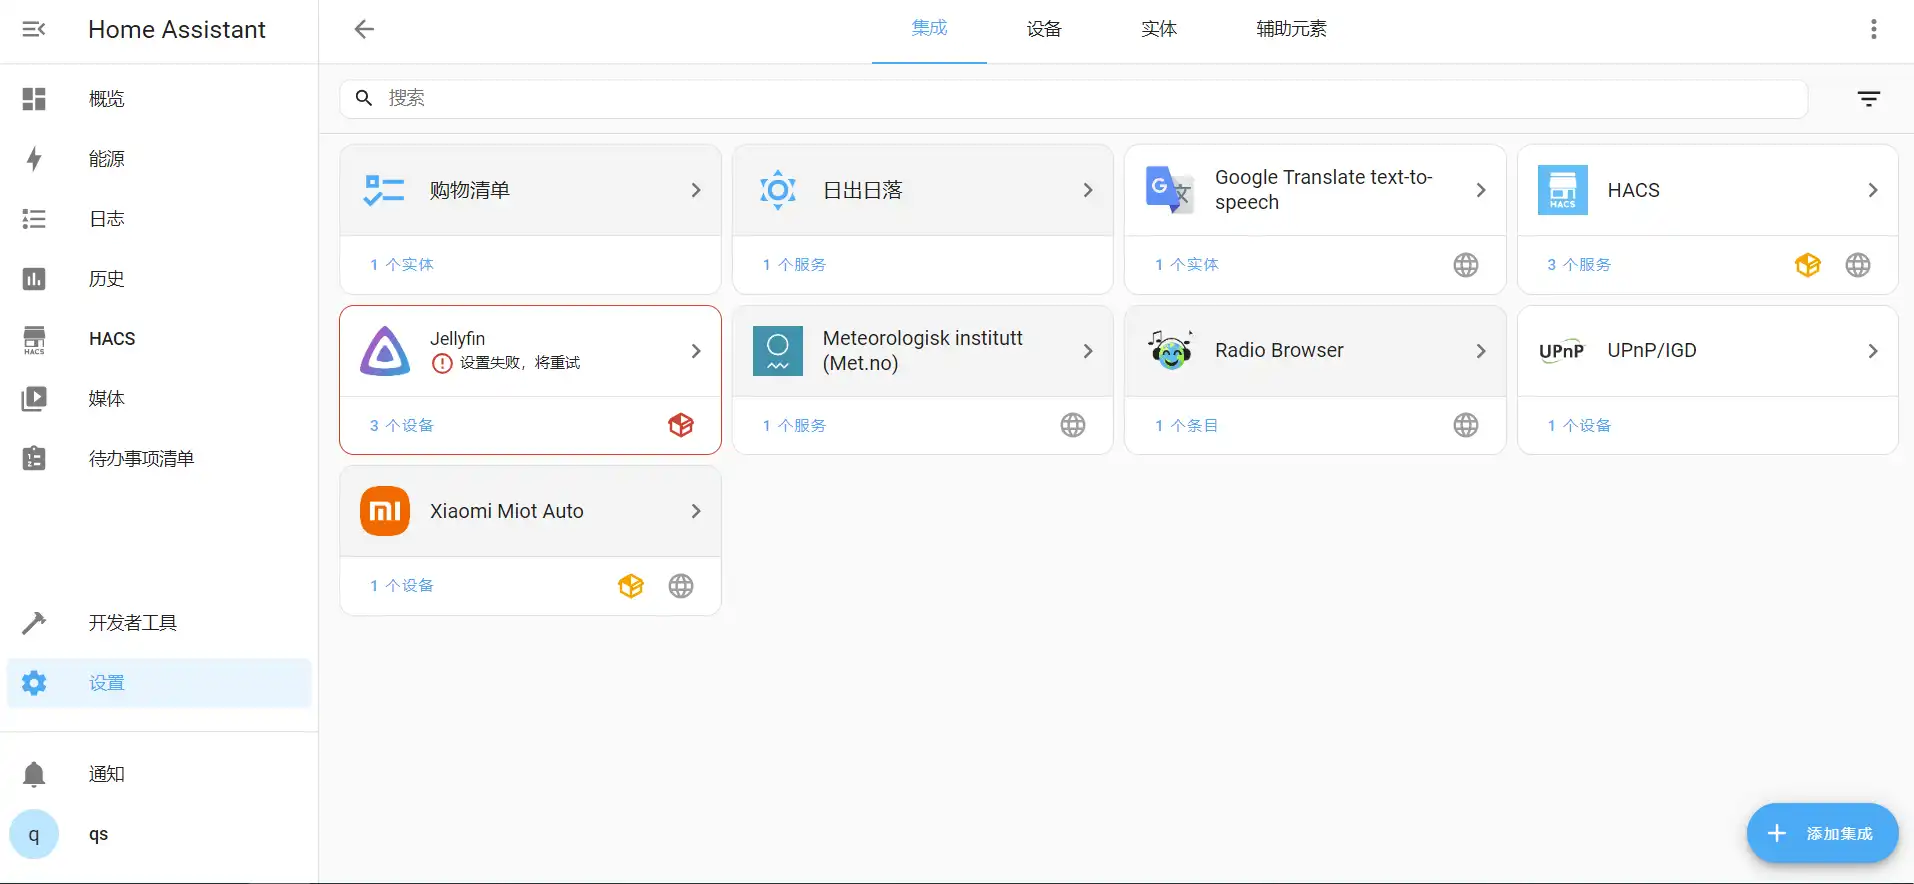This screenshot has height=884, width=1914.
Task: Click the back arrow in header
Action: pyautogui.click(x=364, y=29)
